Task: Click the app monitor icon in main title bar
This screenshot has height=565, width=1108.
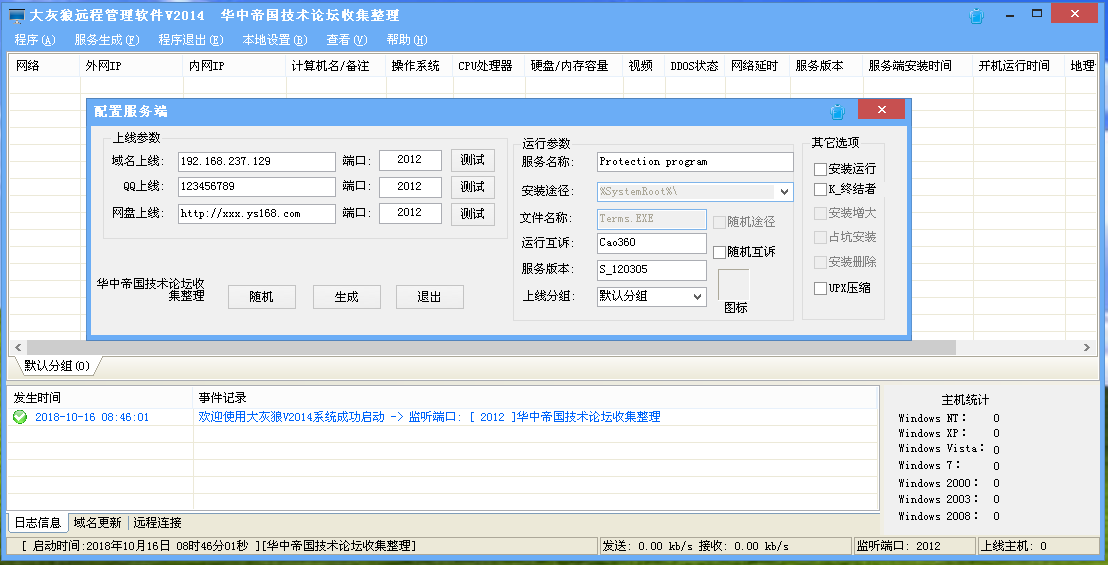Action: coord(17,16)
